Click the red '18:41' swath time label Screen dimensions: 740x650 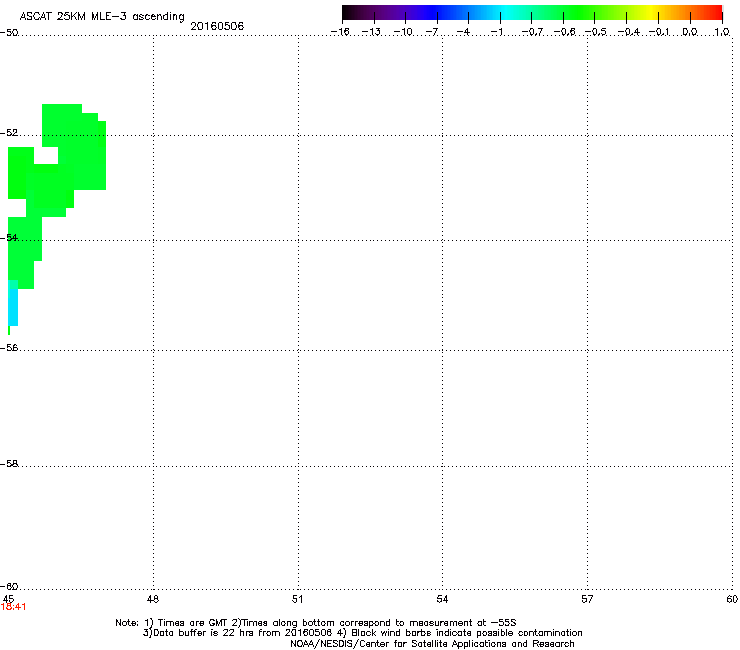(13, 607)
